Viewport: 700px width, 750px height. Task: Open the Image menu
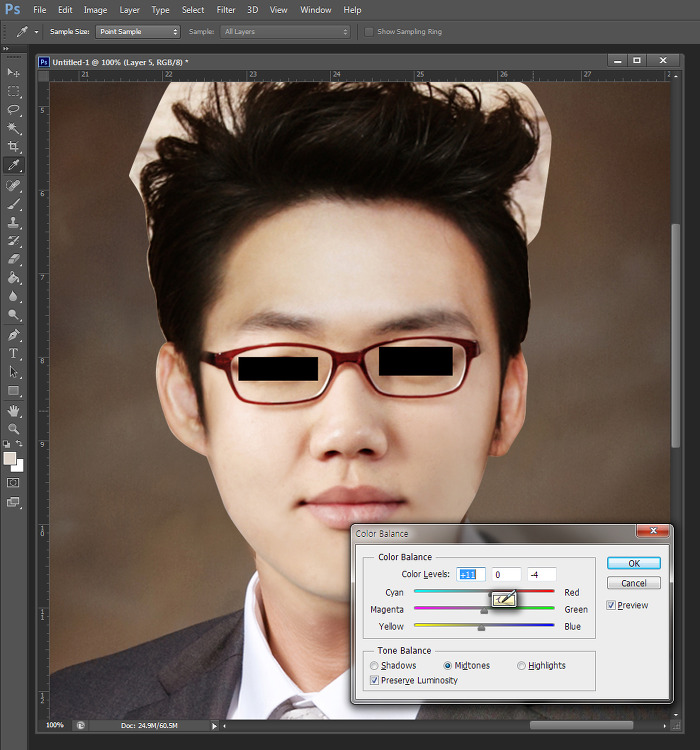point(95,10)
